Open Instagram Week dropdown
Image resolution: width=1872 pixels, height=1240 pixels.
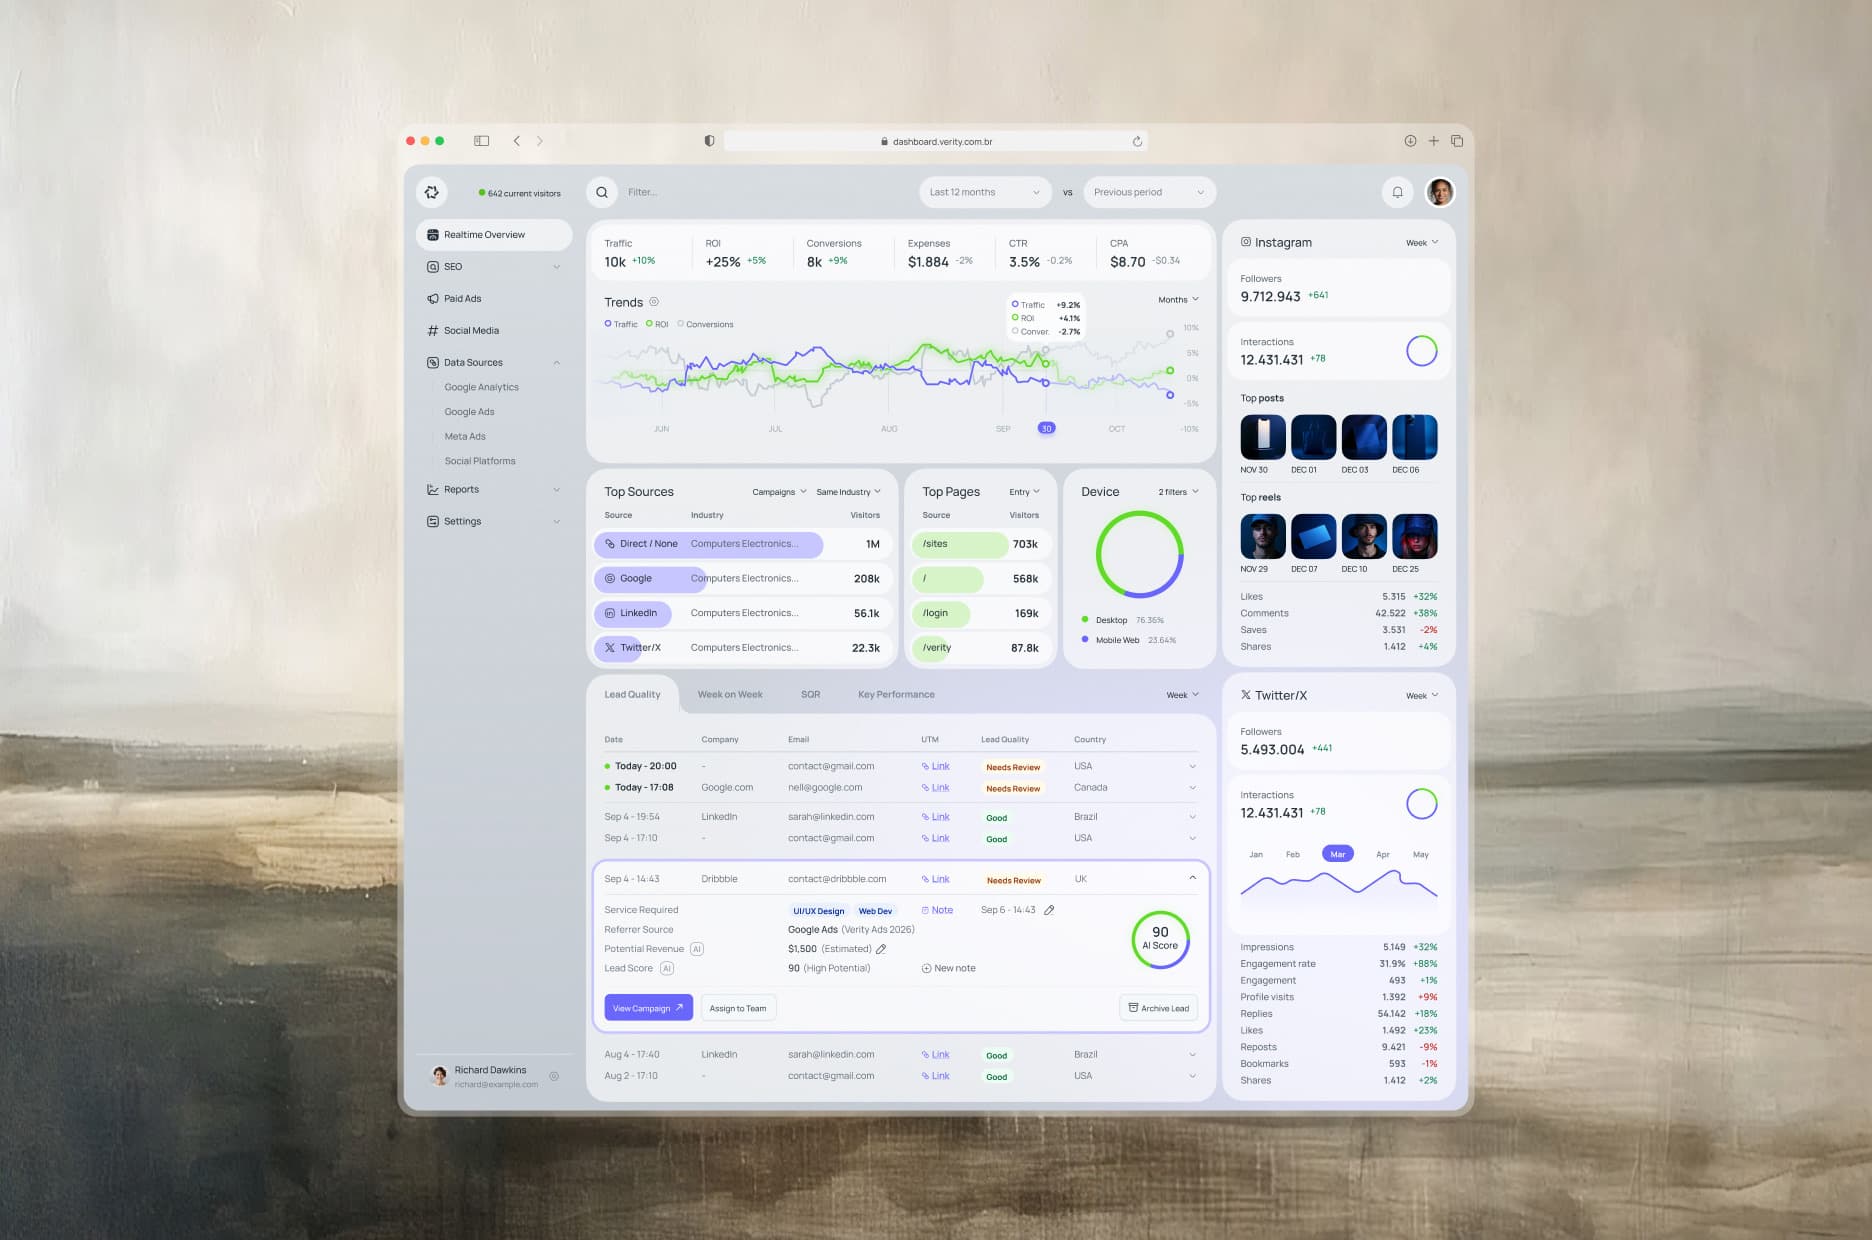[x=1422, y=242]
